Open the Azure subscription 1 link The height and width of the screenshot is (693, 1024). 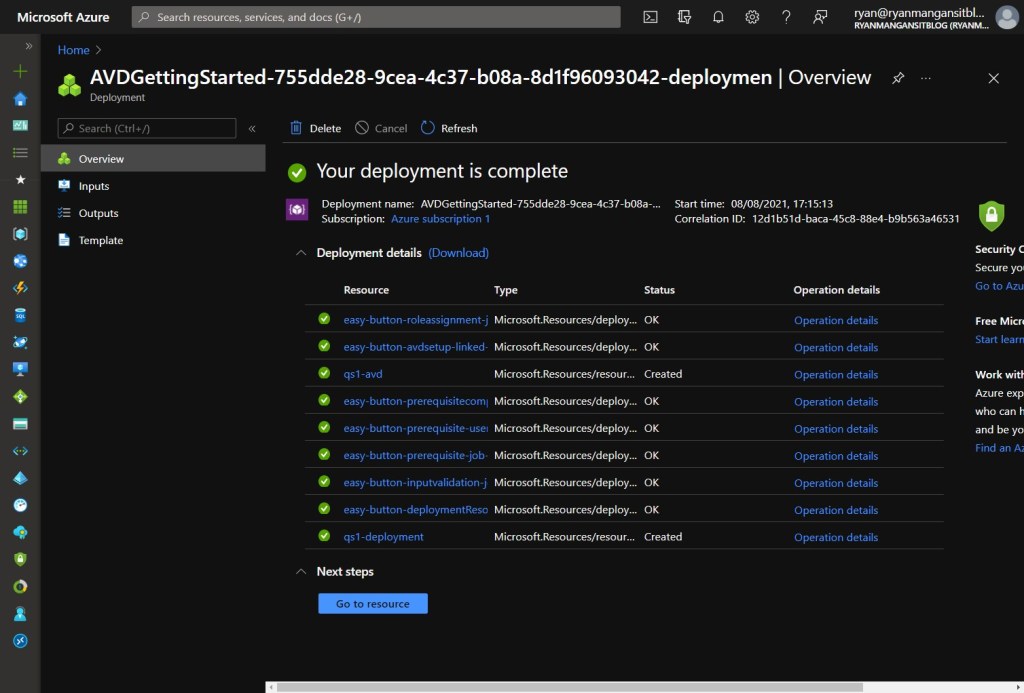(x=440, y=219)
